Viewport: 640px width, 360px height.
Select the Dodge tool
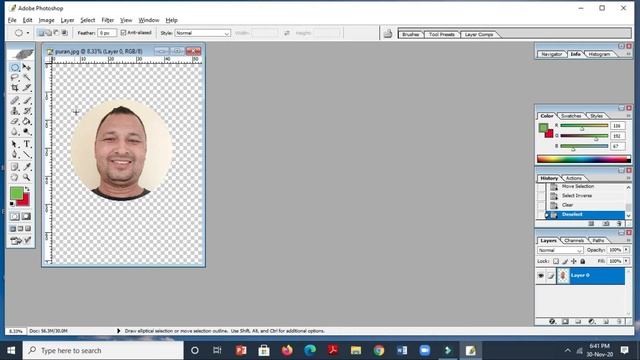[27, 131]
